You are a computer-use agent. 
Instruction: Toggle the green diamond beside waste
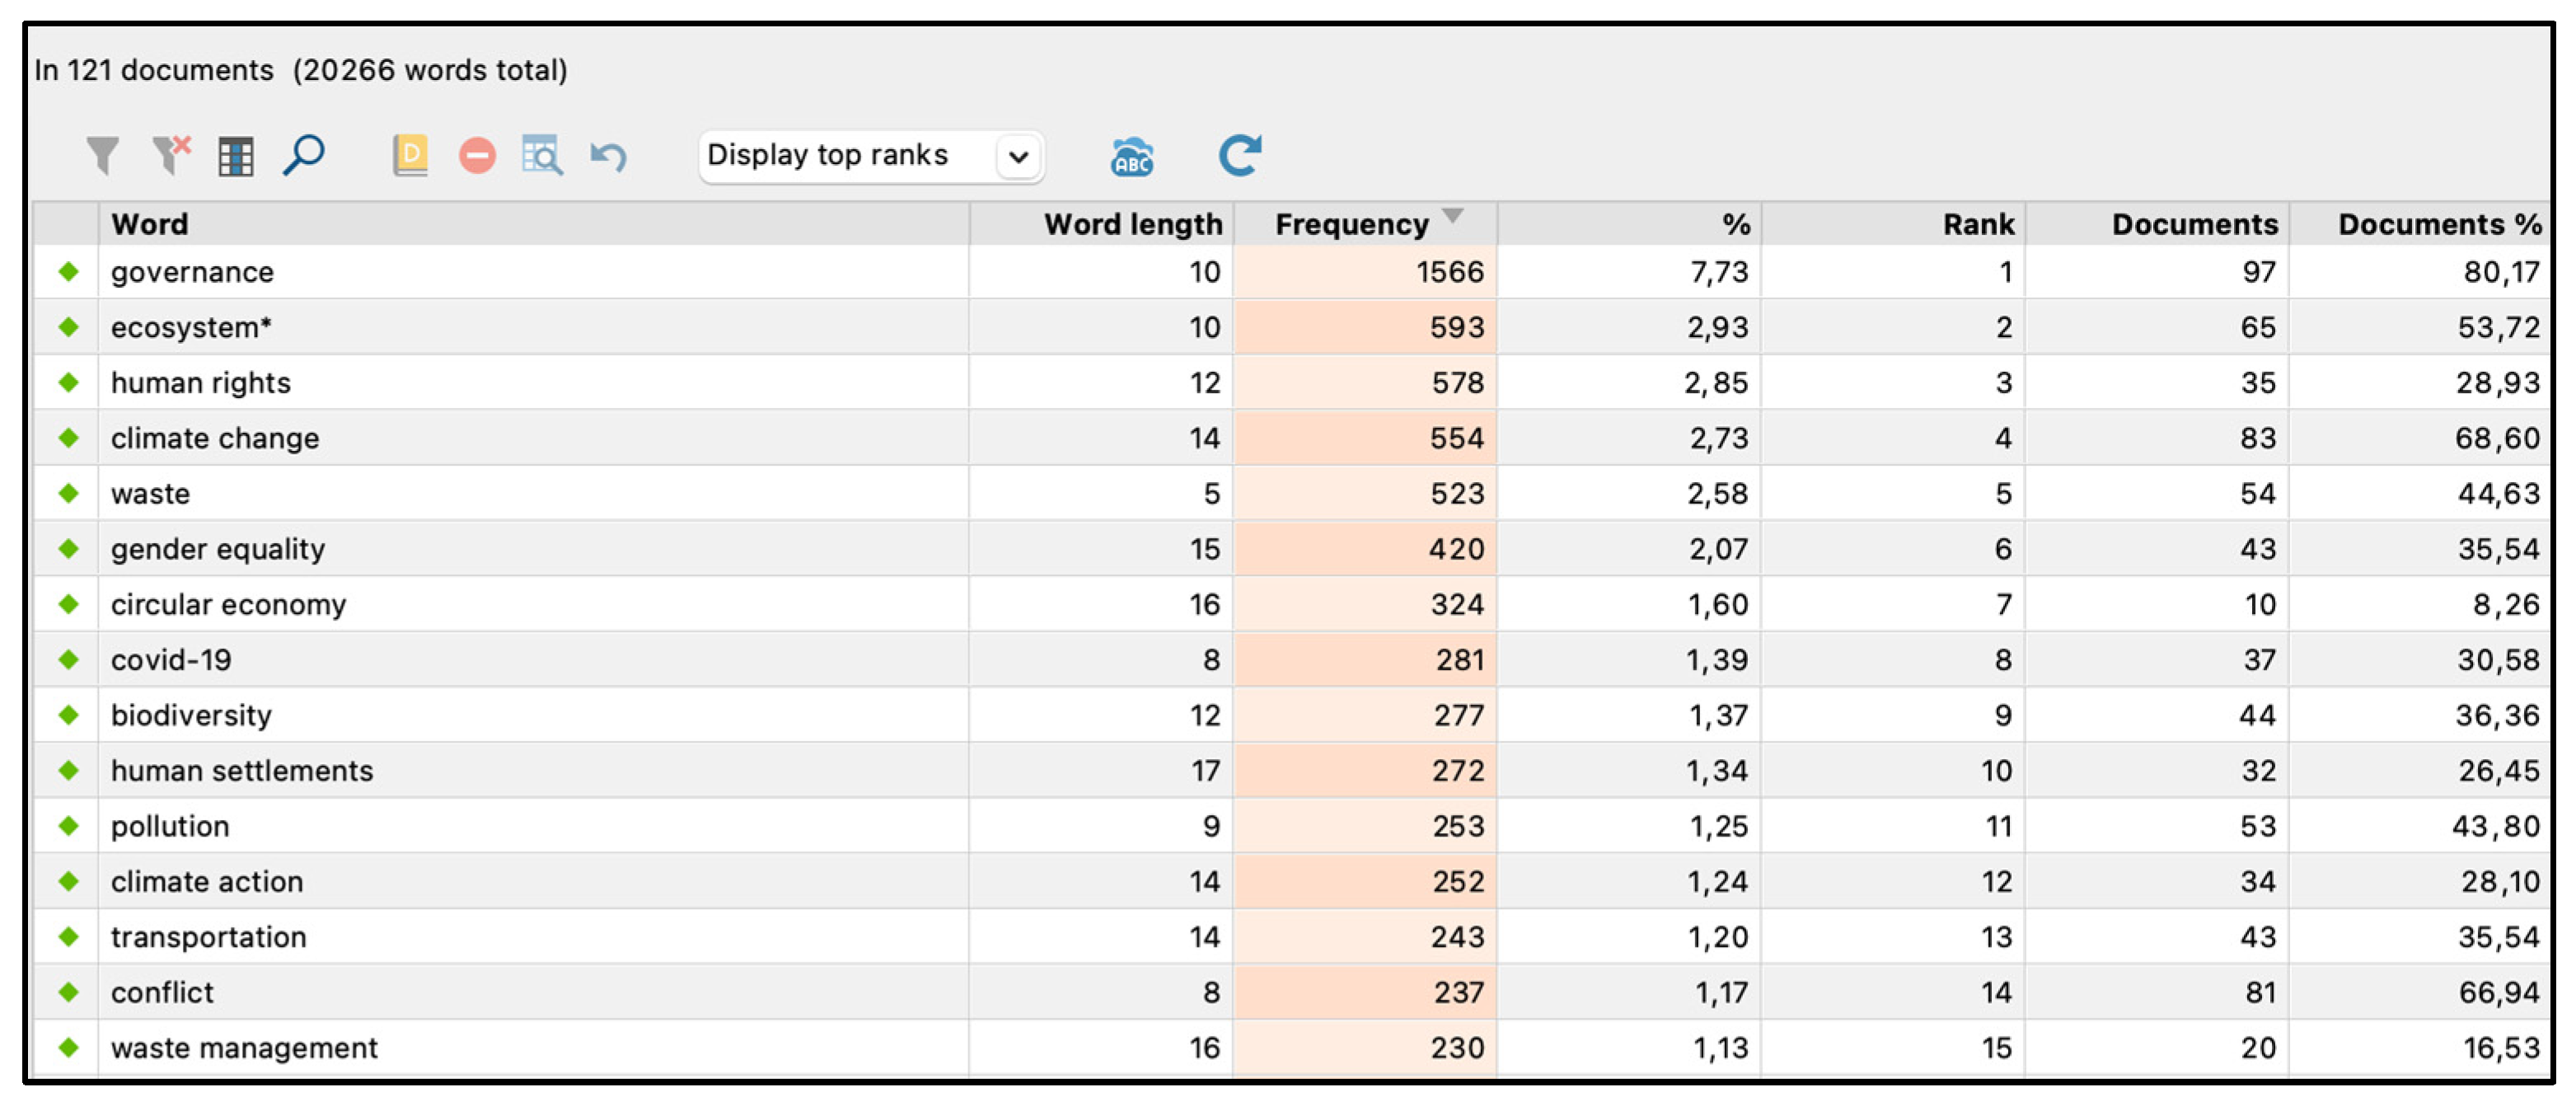click(68, 493)
